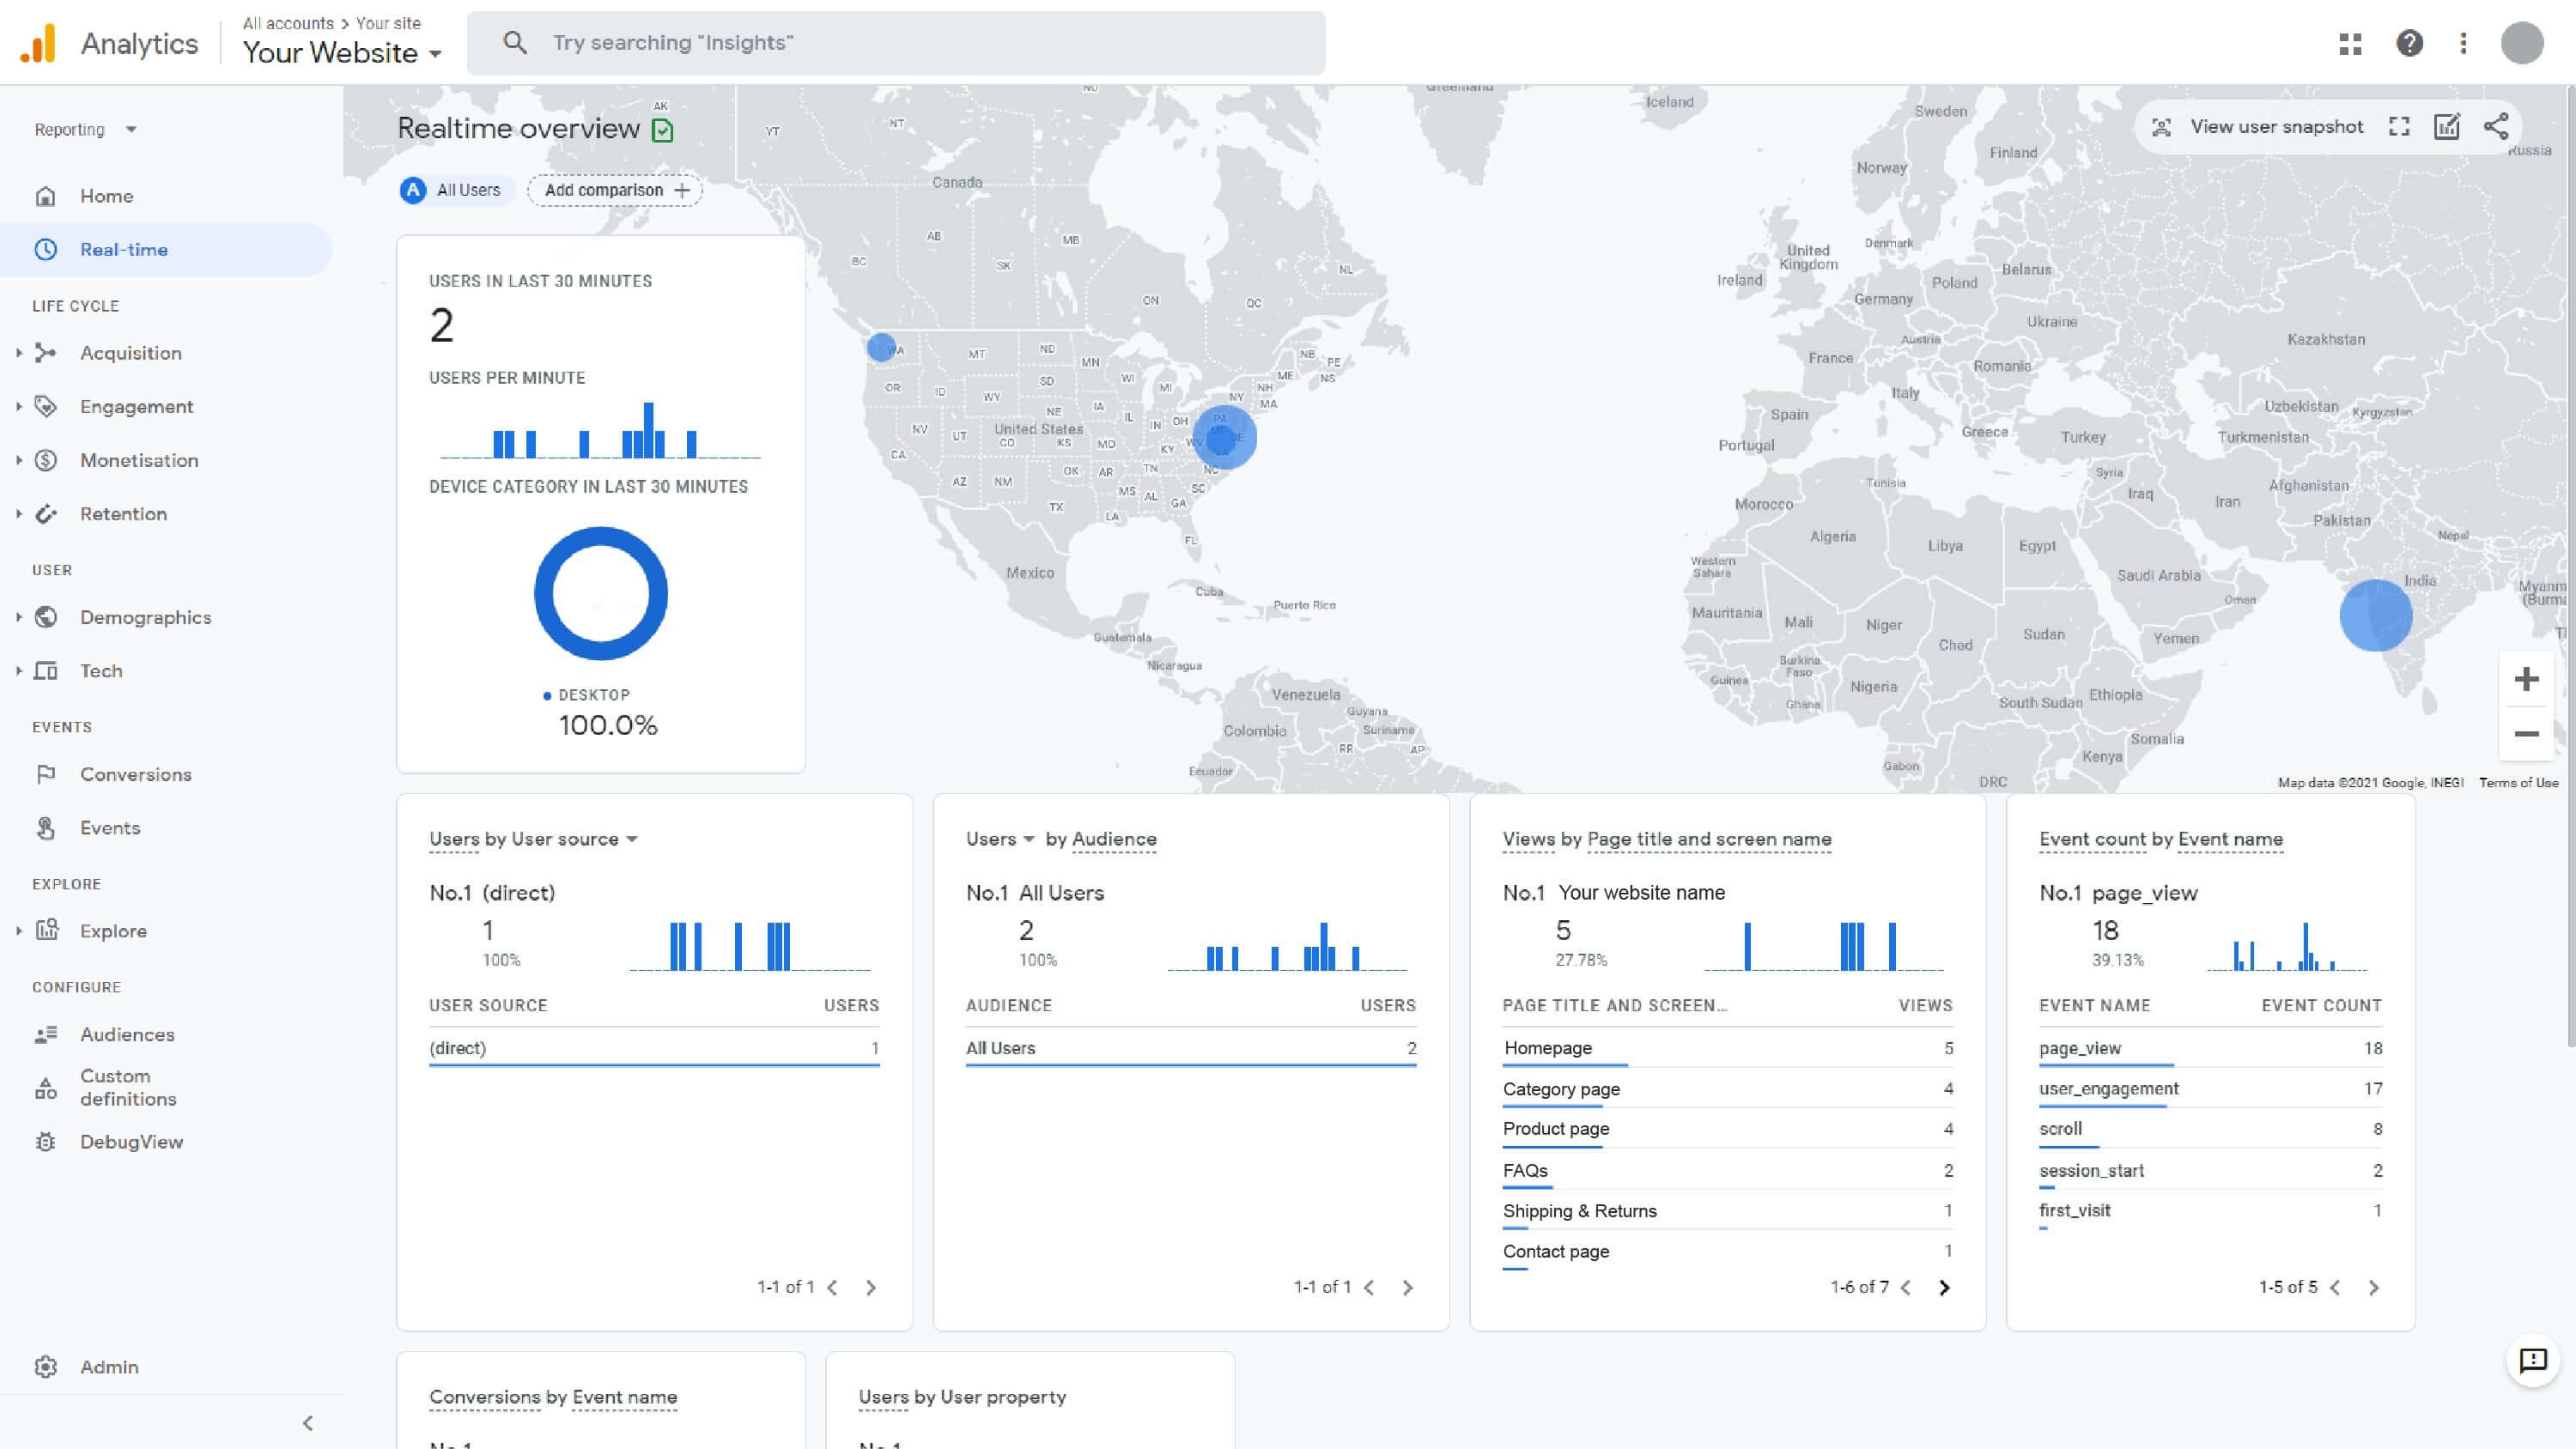This screenshot has width=2576, height=1449.
Task: Open the Explore section in the sidebar
Action: (x=112, y=930)
